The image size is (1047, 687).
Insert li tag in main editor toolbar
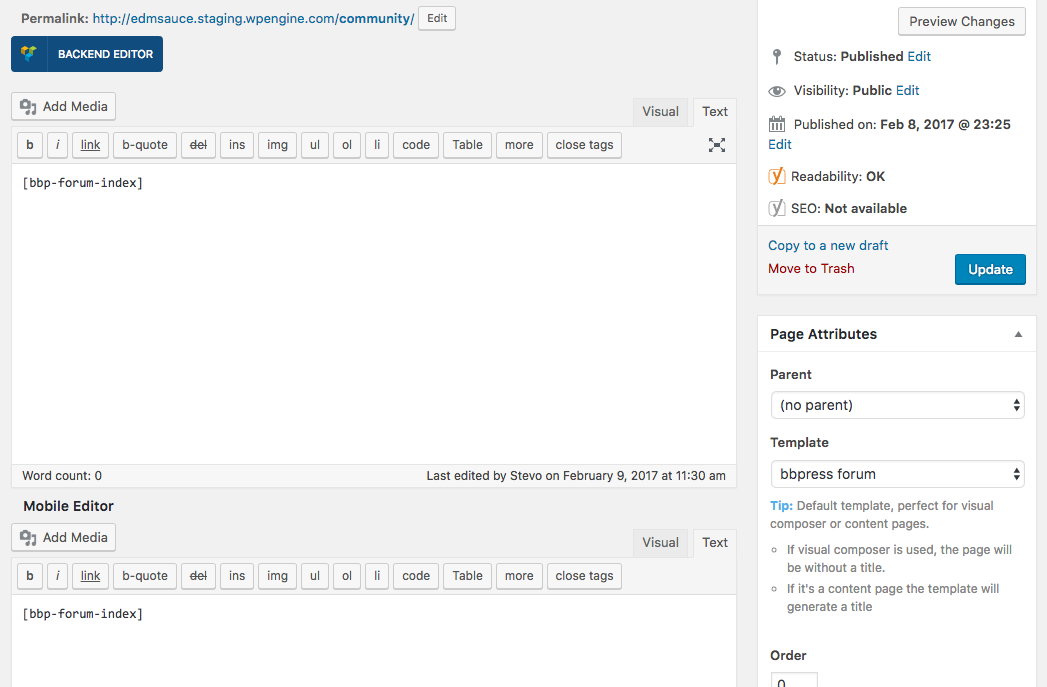point(377,145)
